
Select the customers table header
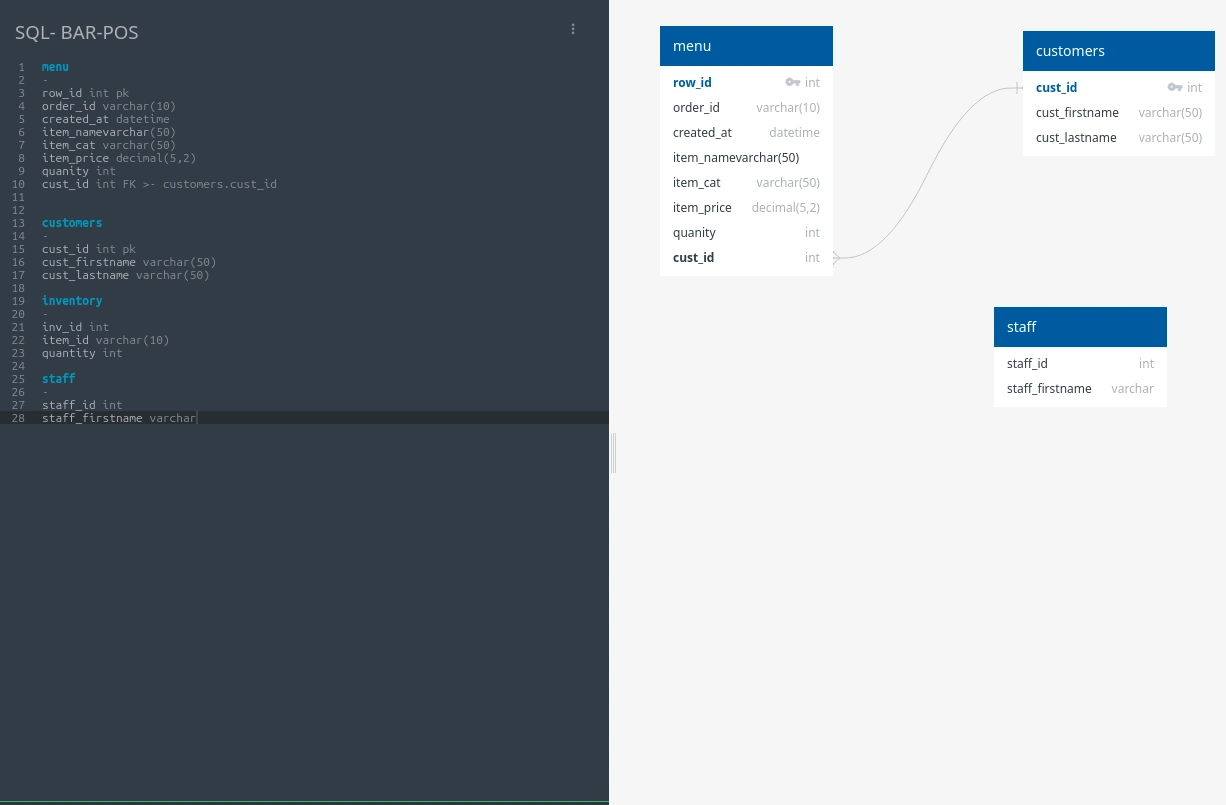[1118, 51]
